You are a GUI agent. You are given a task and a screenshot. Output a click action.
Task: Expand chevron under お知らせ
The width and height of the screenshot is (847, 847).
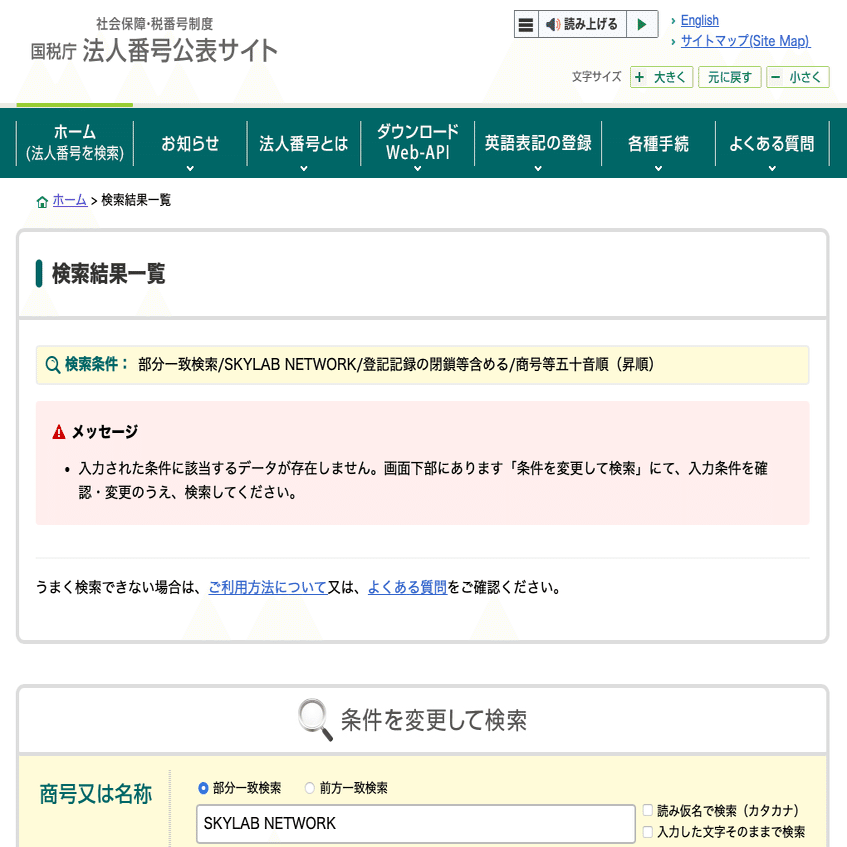click(190, 169)
